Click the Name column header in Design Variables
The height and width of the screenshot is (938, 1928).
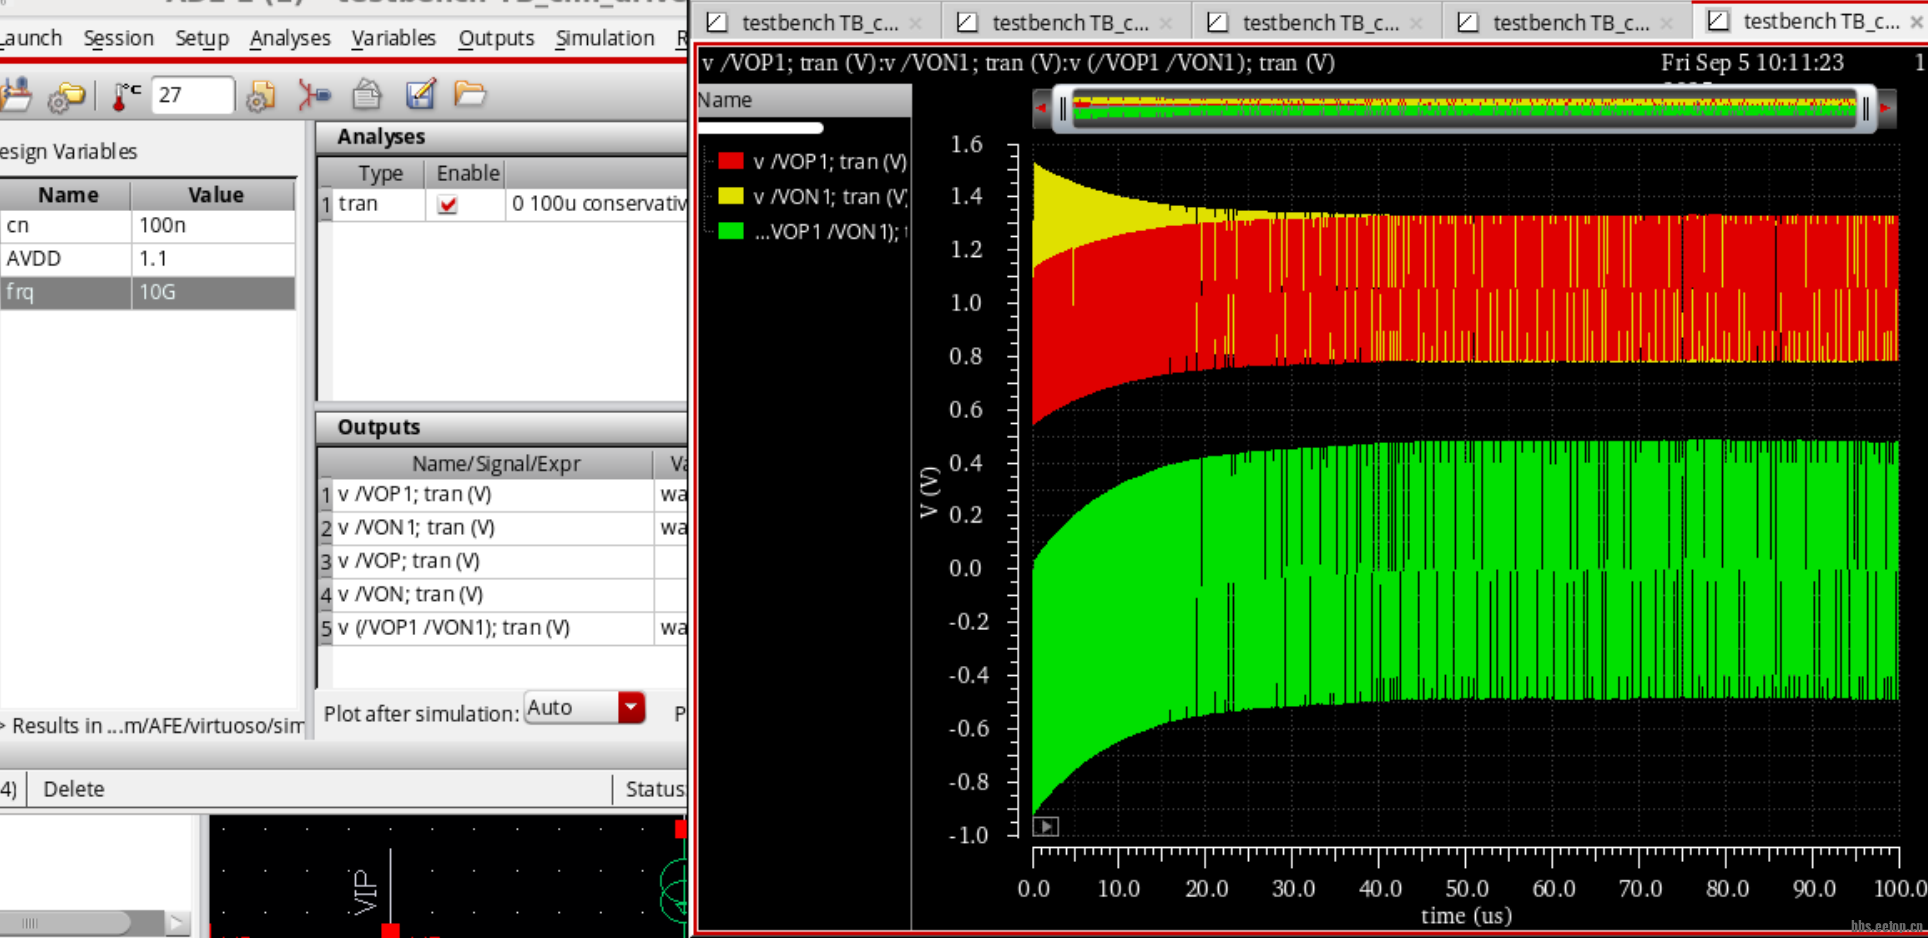(67, 194)
